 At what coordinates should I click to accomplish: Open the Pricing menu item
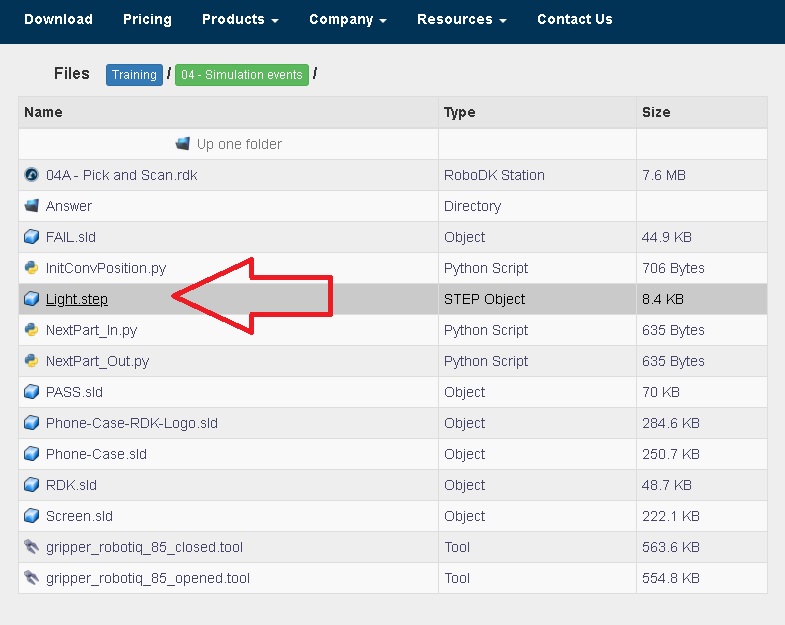tap(147, 19)
